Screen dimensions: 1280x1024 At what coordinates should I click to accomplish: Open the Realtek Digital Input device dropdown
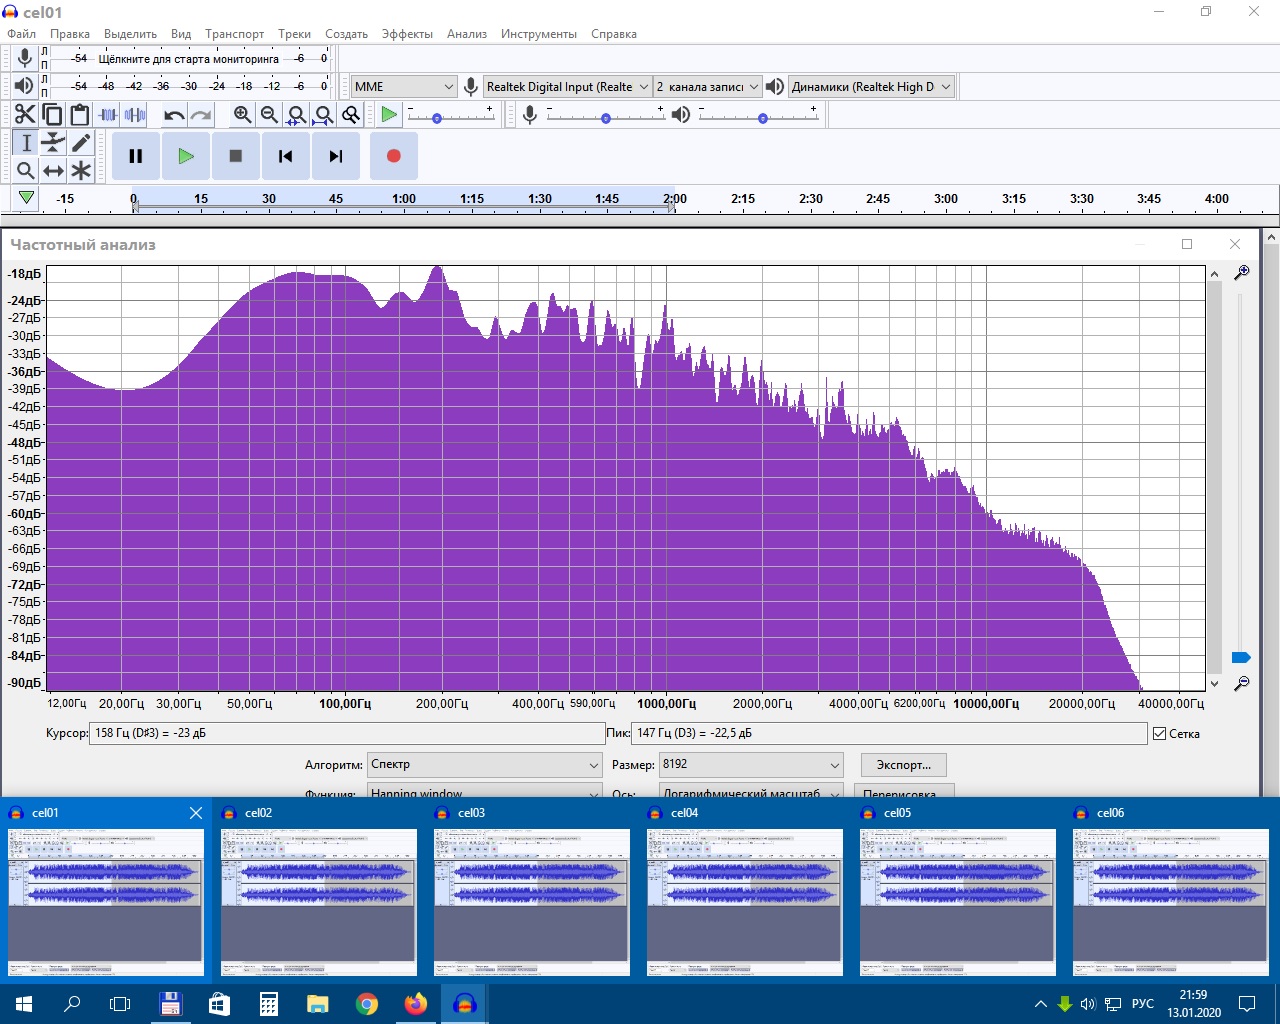567,87
